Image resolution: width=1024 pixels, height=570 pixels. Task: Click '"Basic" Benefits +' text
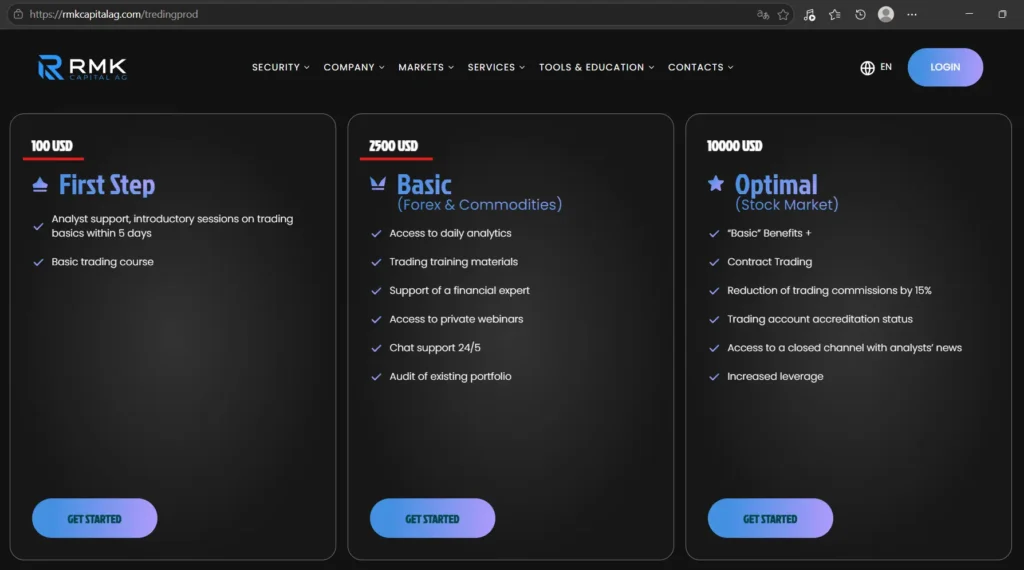point(769,233)
